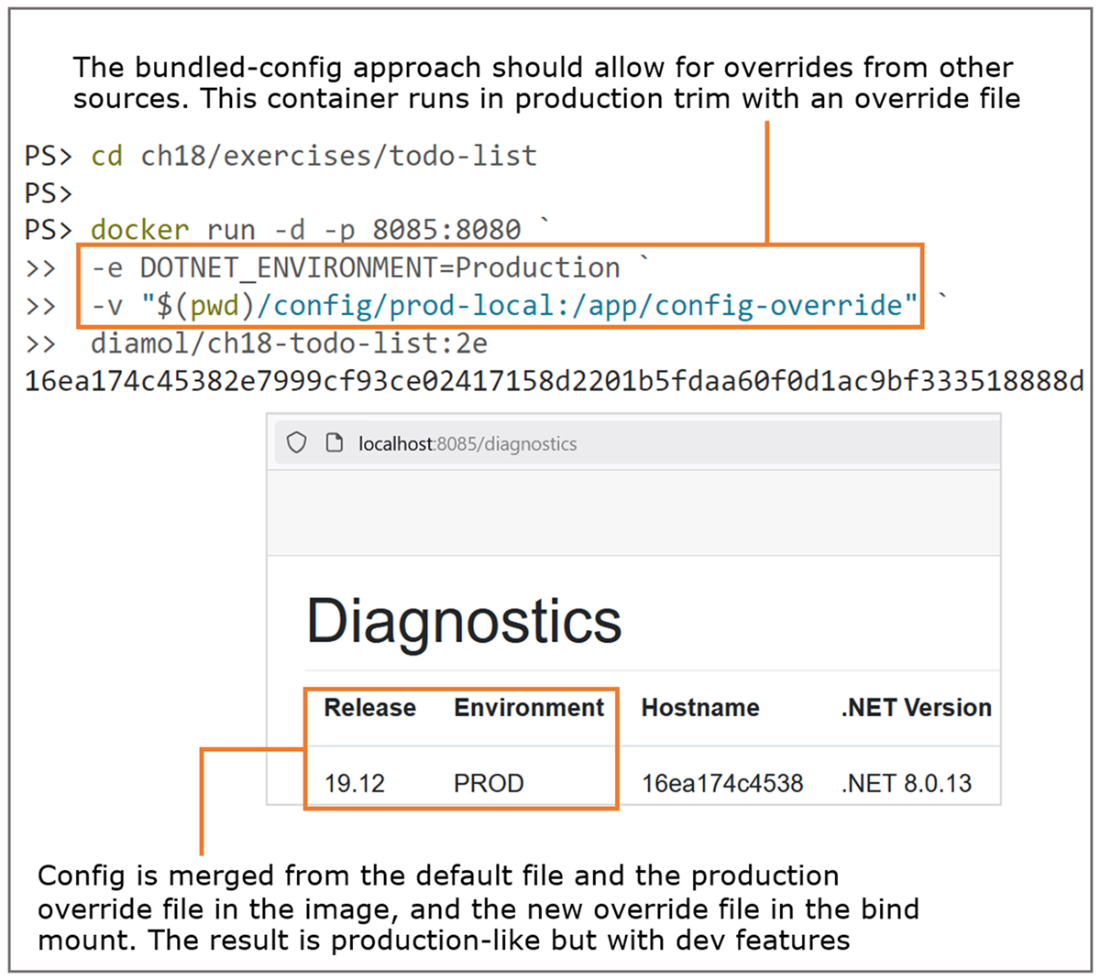This screenshot has height=979, width=1100.
Task: Click the Diagnostics page heading
Action: 464,621
